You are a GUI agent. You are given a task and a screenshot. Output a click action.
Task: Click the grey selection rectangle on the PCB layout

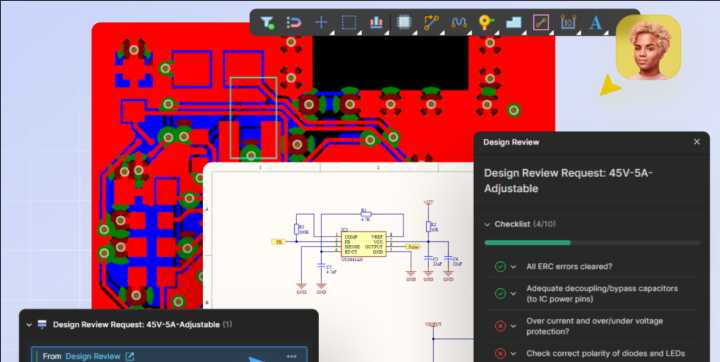tap(253, 118)
